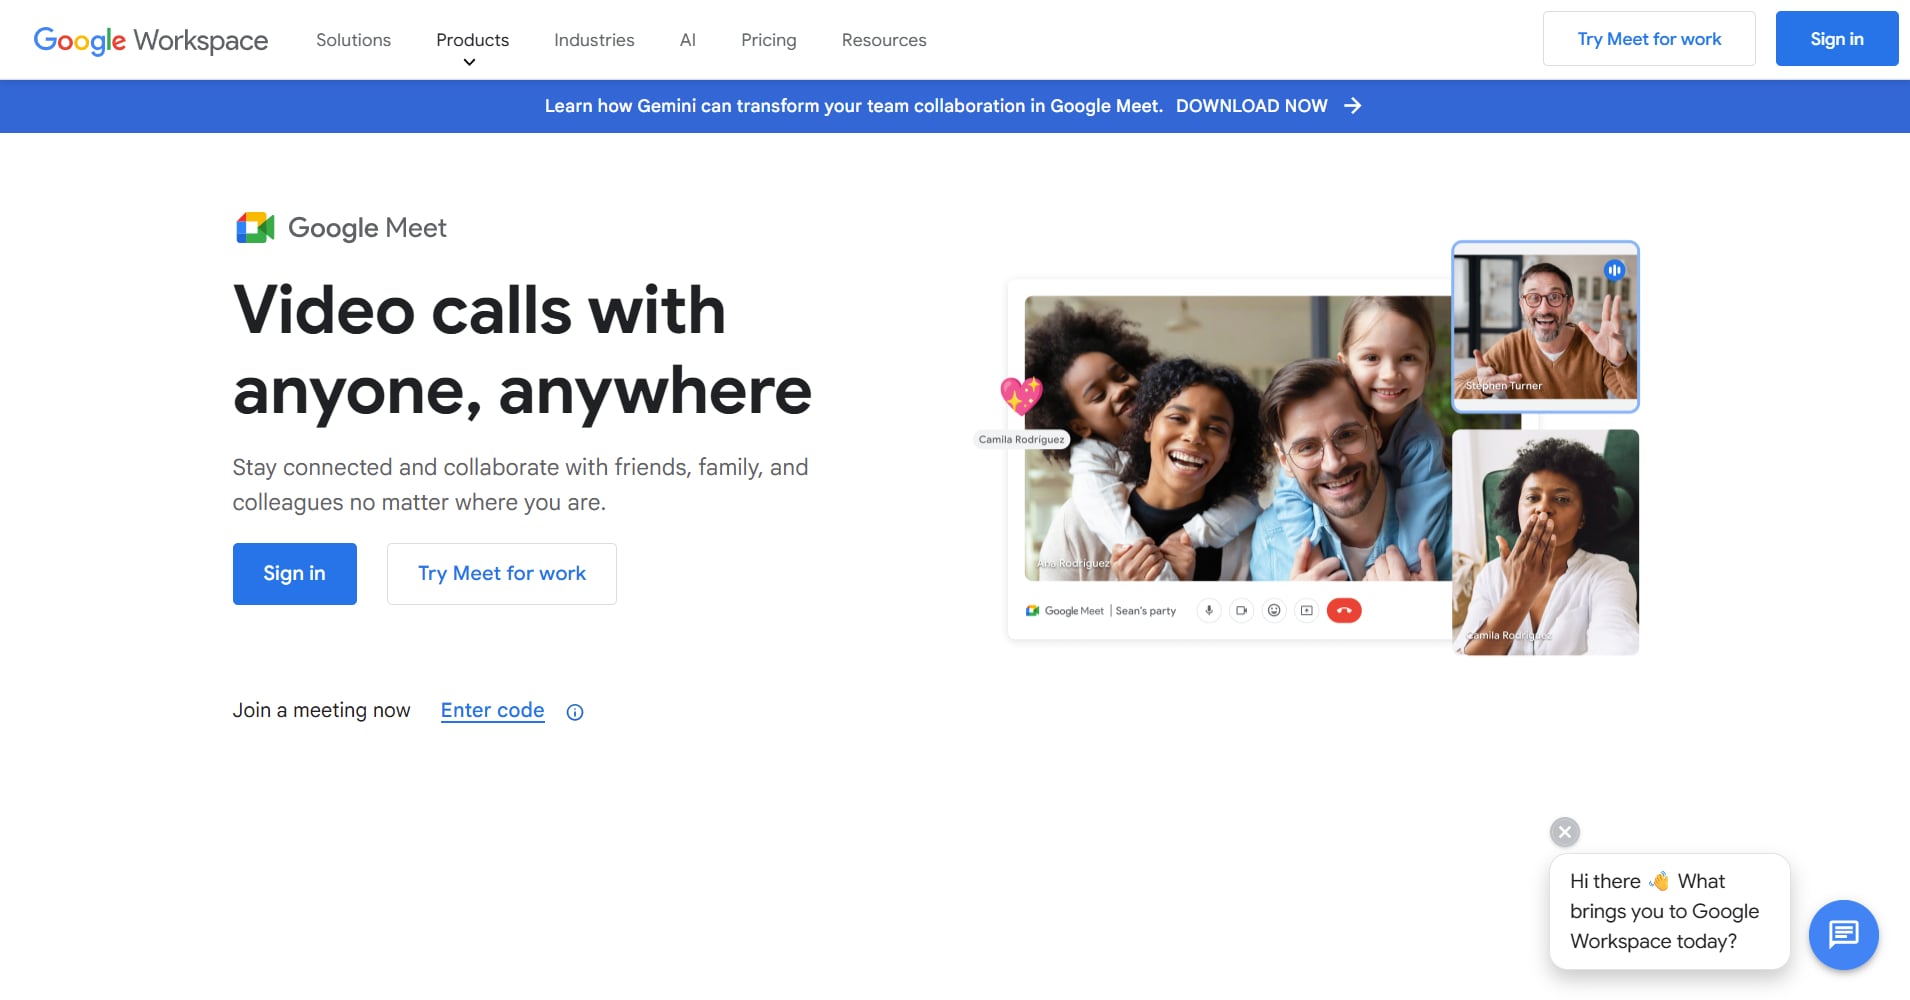This screenshot has width=1910, height=1000.
Task: Click the header Sign in button
Action: [x=1837, y=39]
